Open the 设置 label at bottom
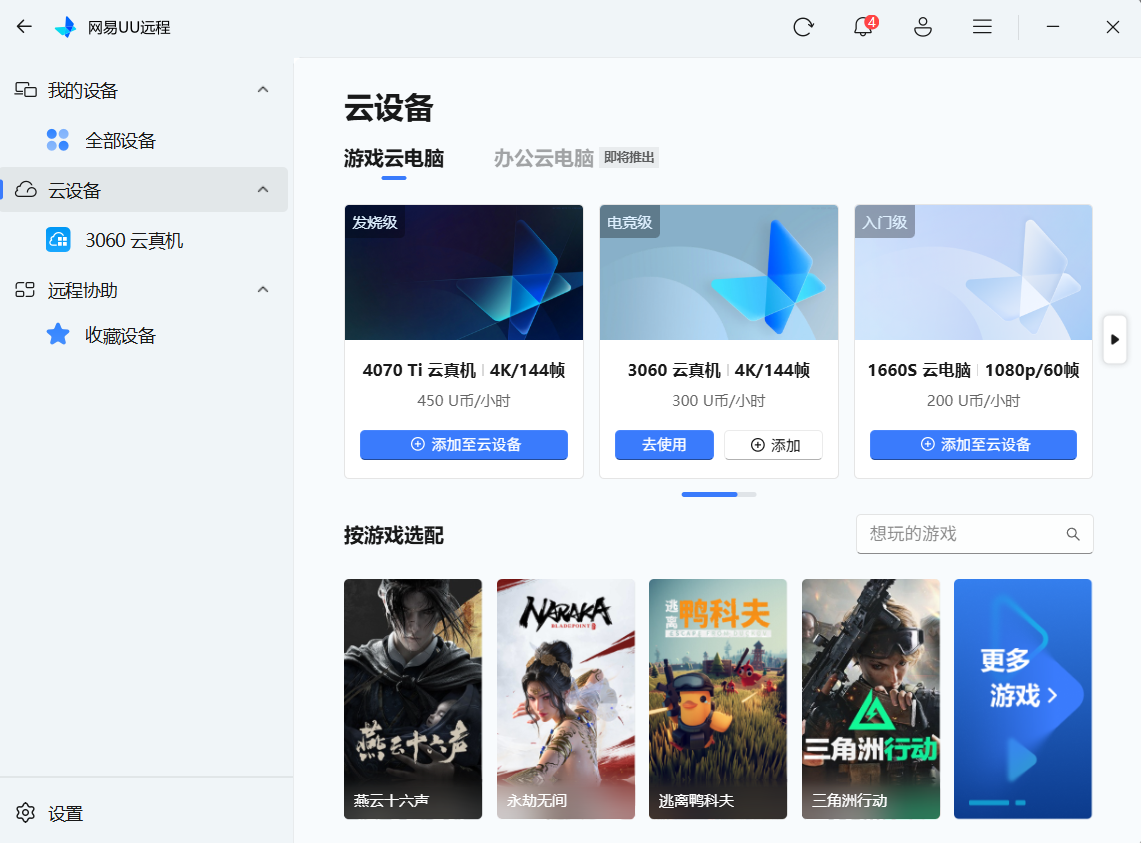This screenshot has width=1141, height=843. tap(65, 814)
